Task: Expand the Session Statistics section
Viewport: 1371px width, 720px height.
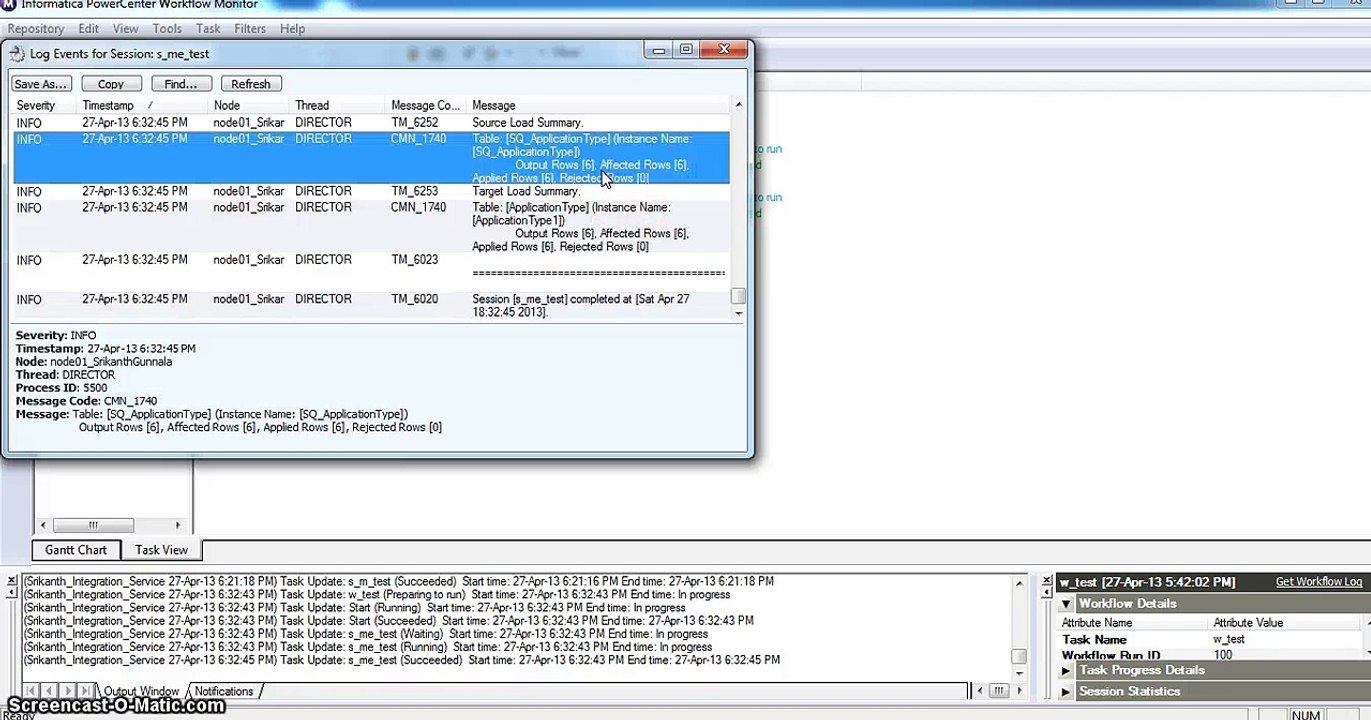Action: tap(1066, 692)
